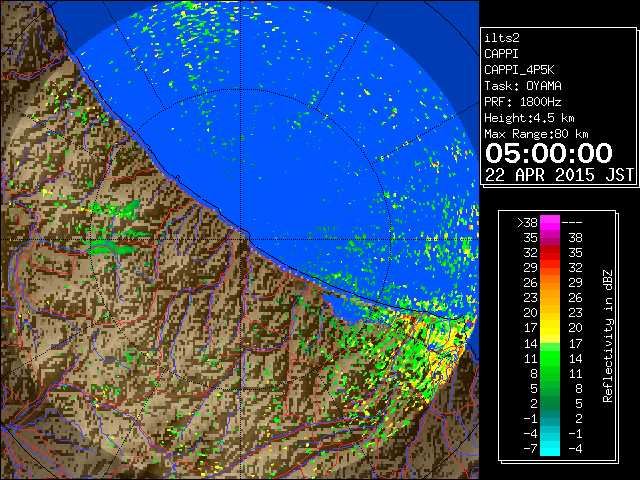Click the '-4' bottom-right legend value
640x480 pixels.
(575, 449)
